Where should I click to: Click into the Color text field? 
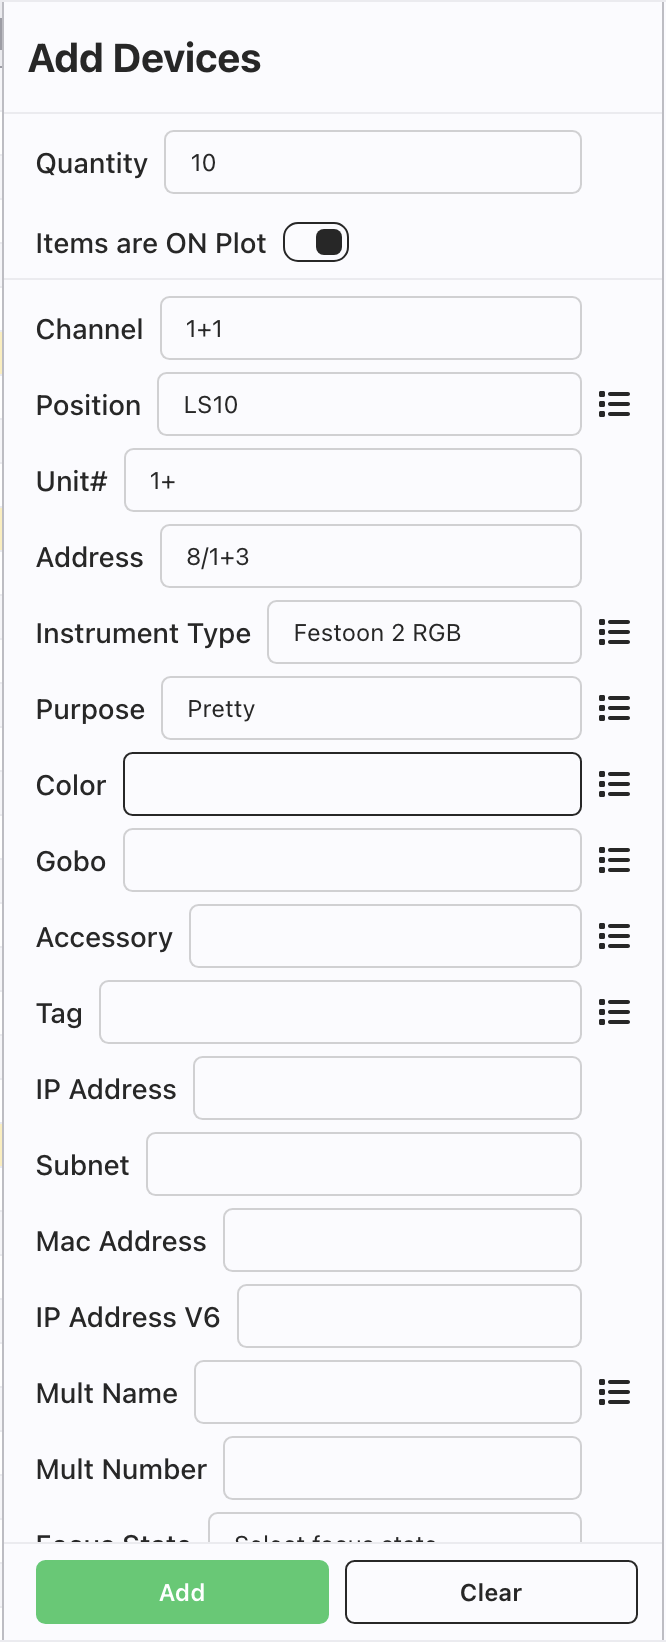point(352,785)
